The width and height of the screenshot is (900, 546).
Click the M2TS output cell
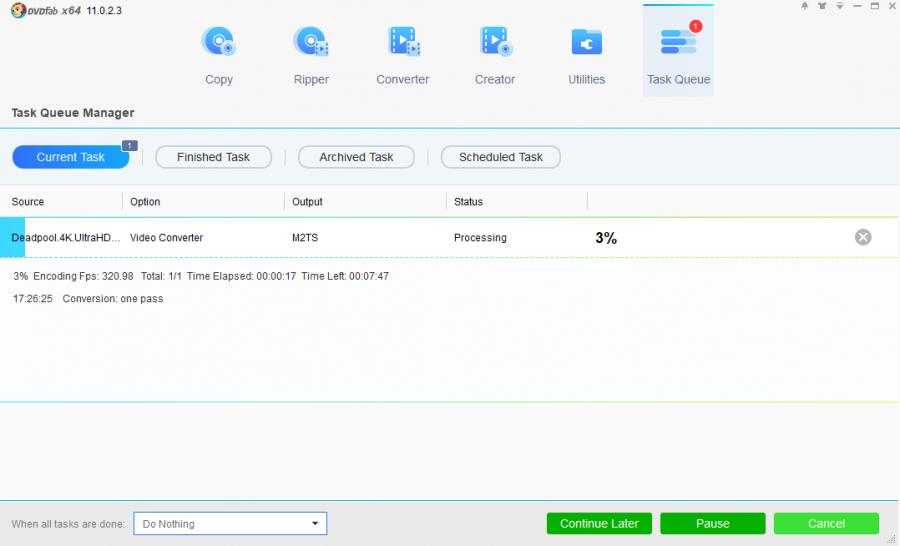point(305,238)
